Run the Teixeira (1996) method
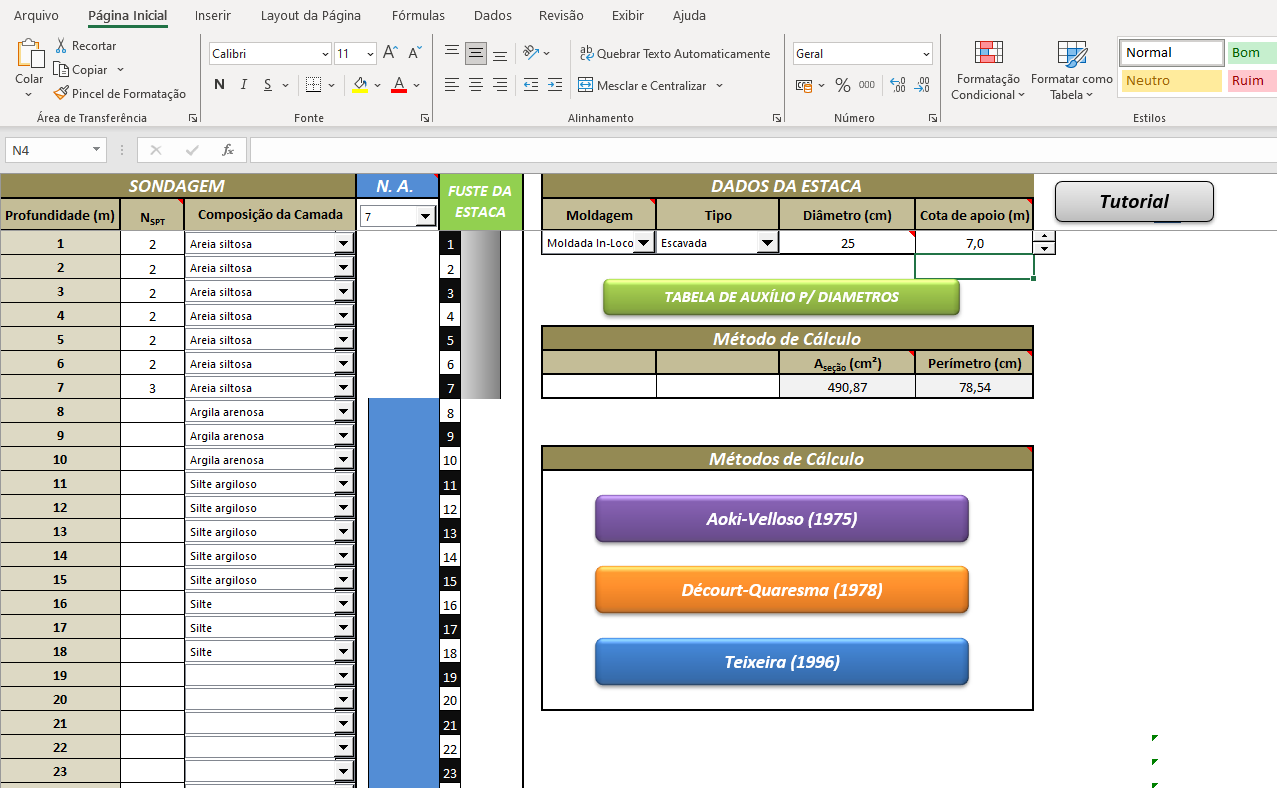Screen dimensions: 1277x788 782,662
